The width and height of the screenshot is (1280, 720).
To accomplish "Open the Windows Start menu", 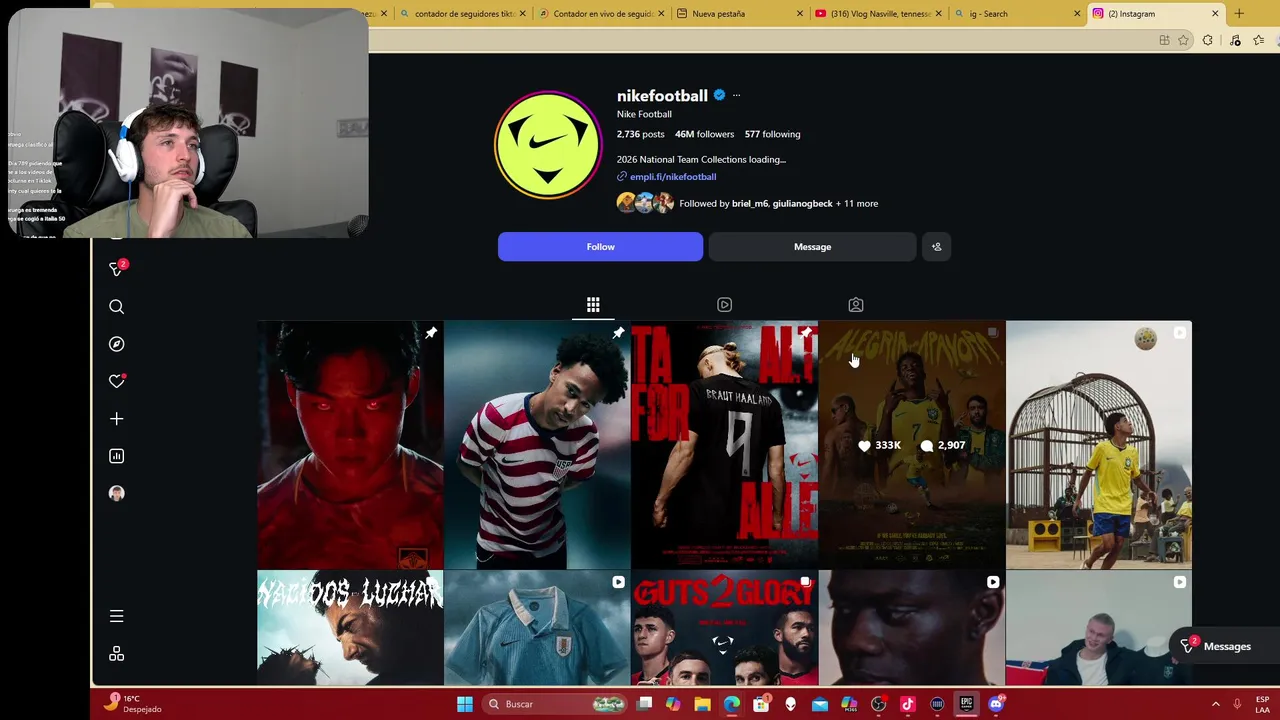I will click(465, 704).
